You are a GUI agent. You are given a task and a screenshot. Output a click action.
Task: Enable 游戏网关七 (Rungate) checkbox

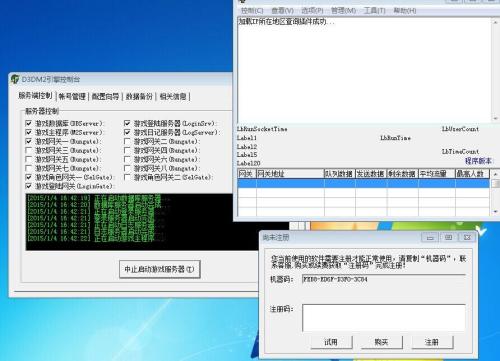click(29, 168)
